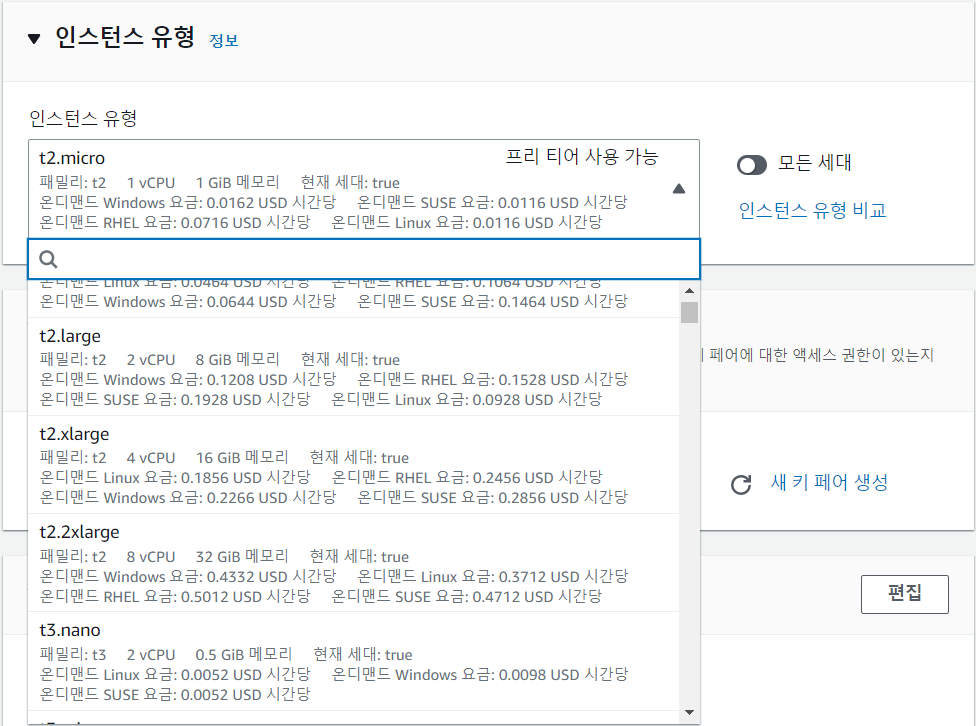This screenshot has width=976, height=726.
Task: Click the scrollbar down arrow in list
Action: [x=689, y=712]
